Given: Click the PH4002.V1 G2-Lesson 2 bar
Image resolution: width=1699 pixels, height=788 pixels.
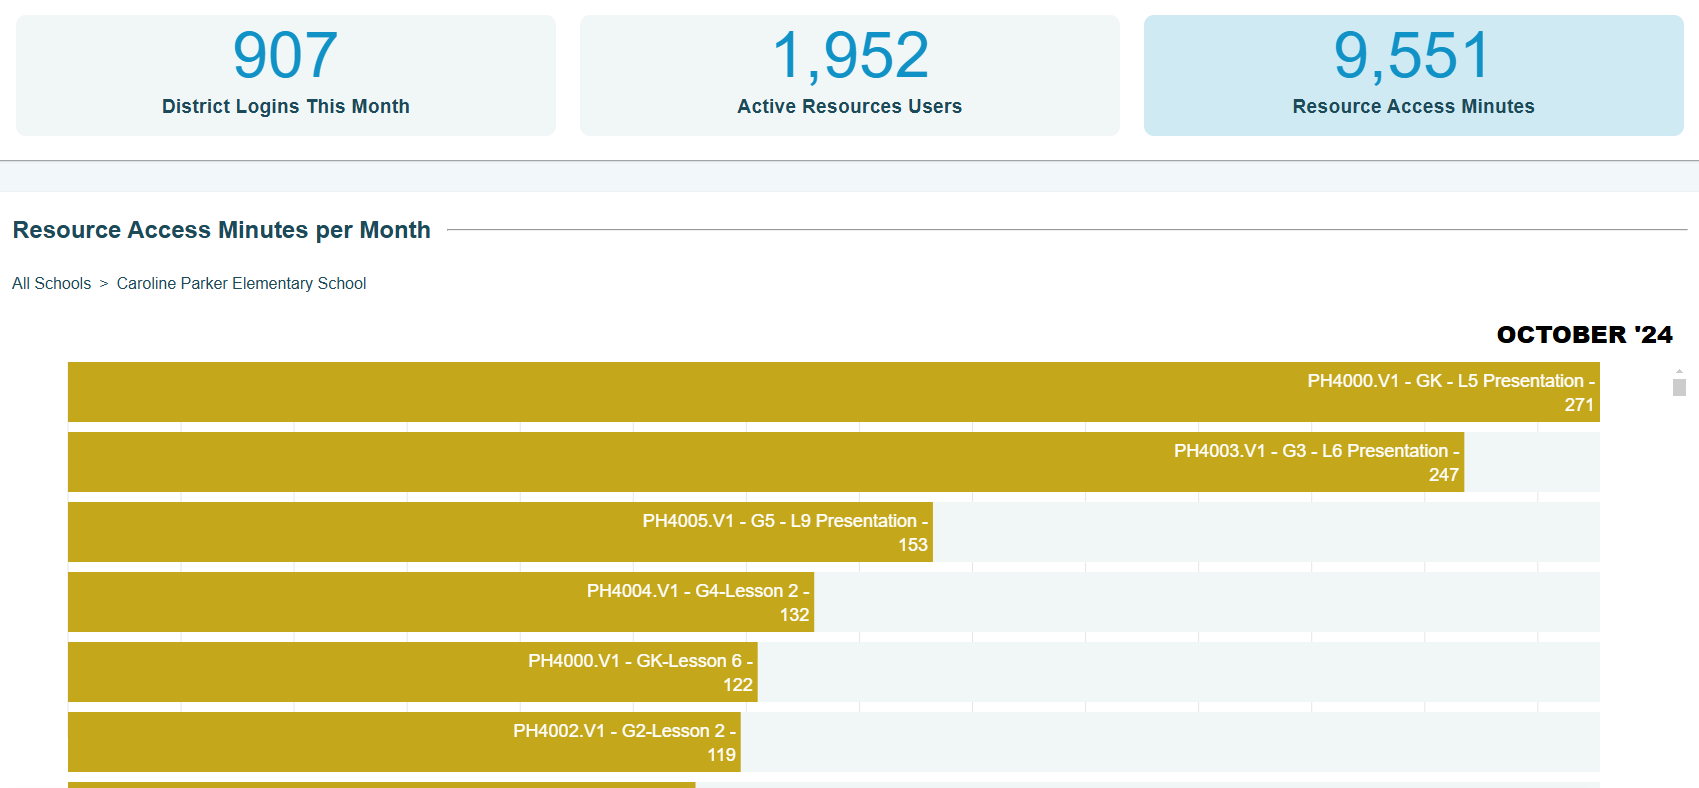Looking at the screenshot, I should coord(404,742).
